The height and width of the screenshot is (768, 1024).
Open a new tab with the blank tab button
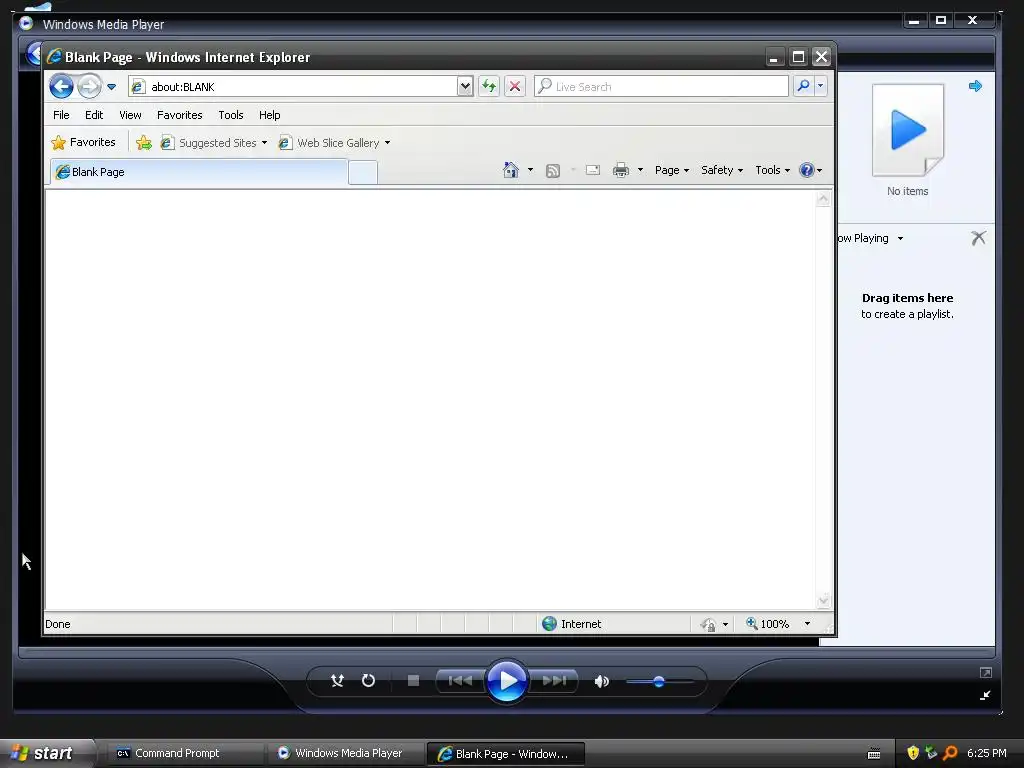pos(362,172)
